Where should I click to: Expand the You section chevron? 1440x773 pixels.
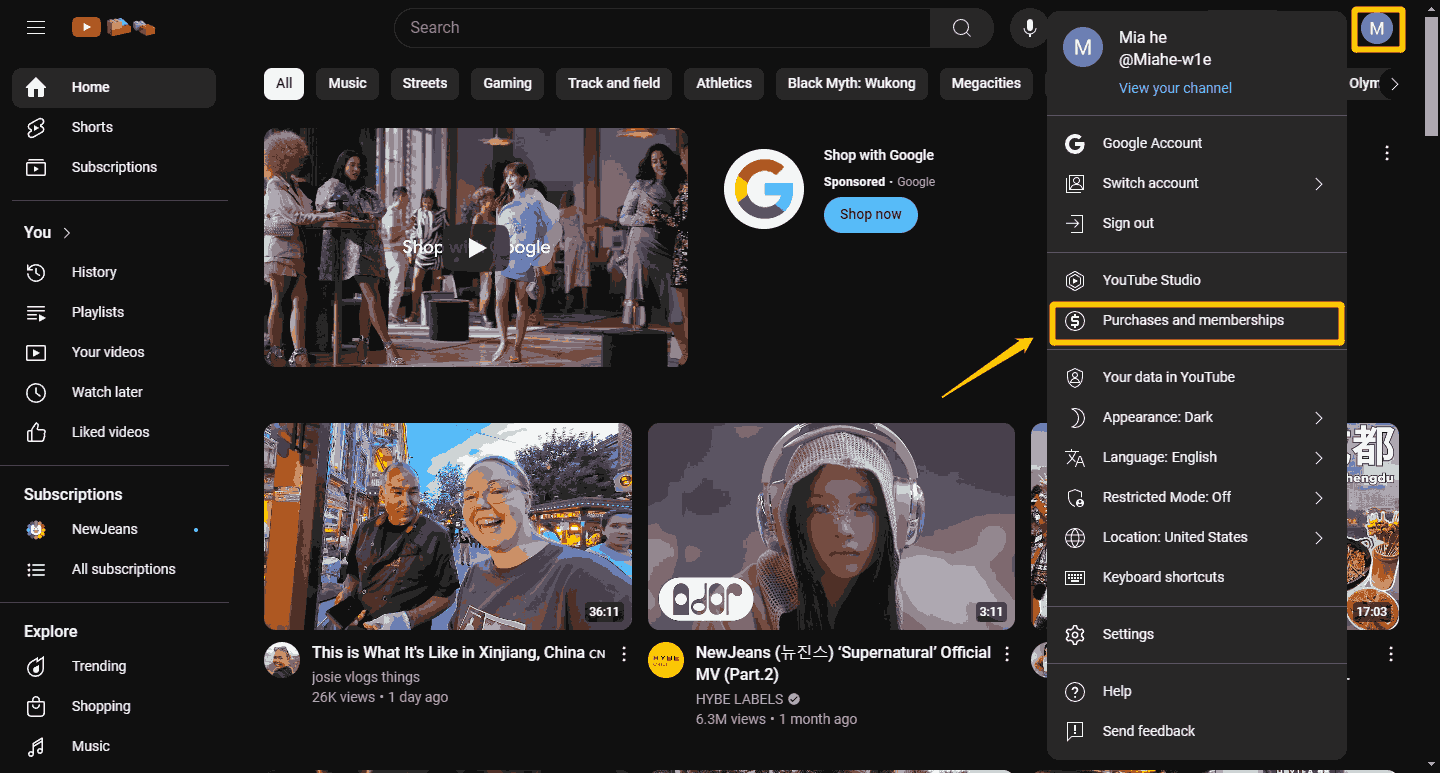pos(67,232)
